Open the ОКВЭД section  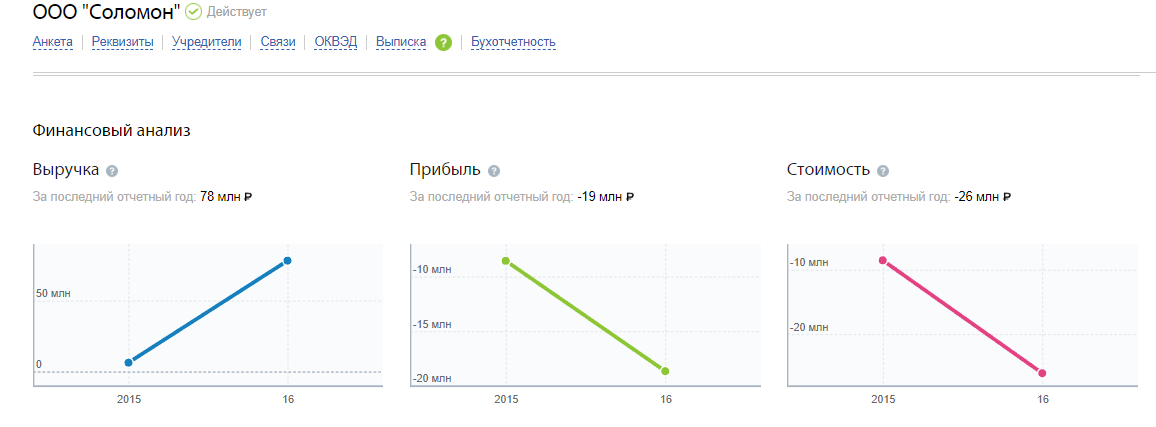[335, 42]
